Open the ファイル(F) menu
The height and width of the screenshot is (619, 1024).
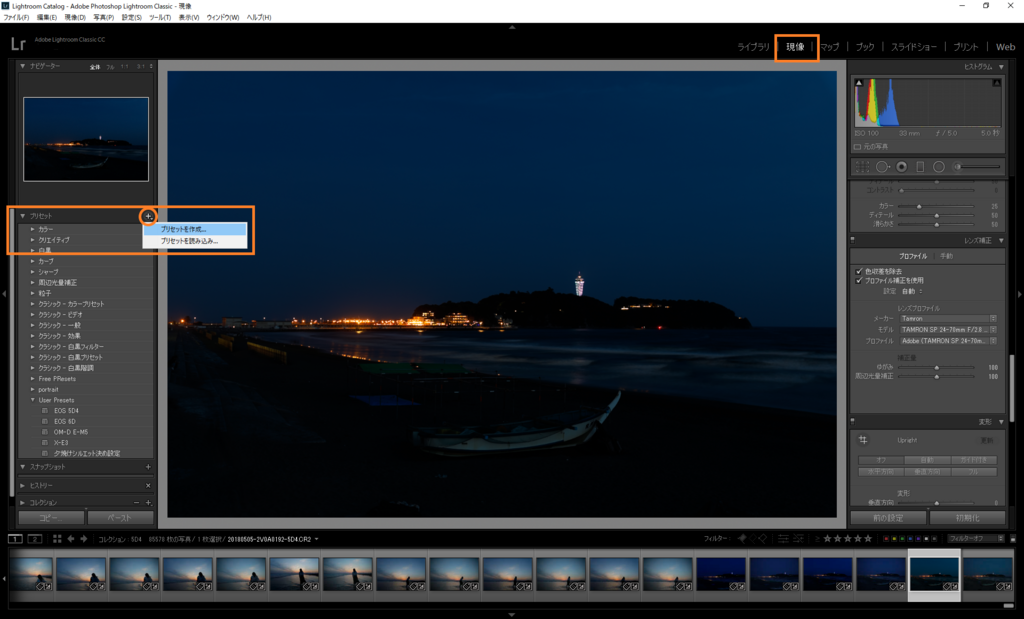(16, 18)
